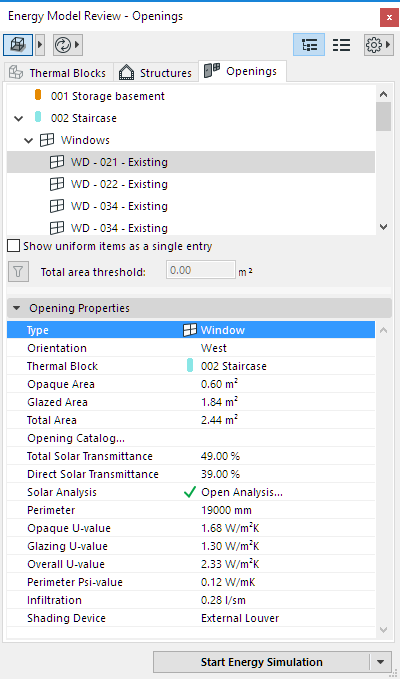Screen dimensions: 400x679
Task: Collapse the Windows group chevron
Action: click(29, 140)
